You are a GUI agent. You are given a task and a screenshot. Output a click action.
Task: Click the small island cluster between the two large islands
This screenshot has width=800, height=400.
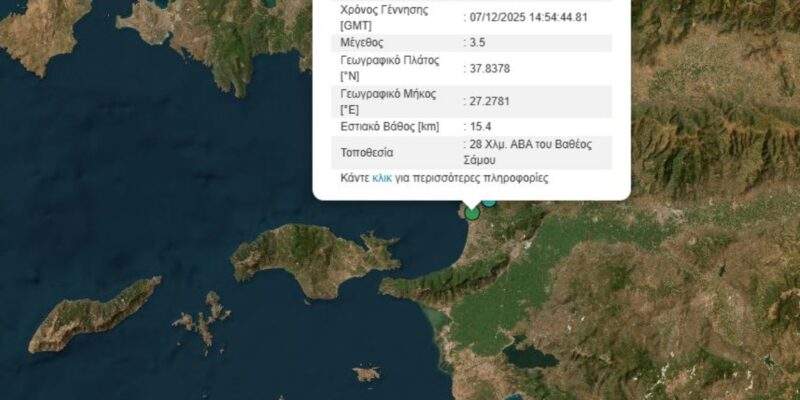203,321
